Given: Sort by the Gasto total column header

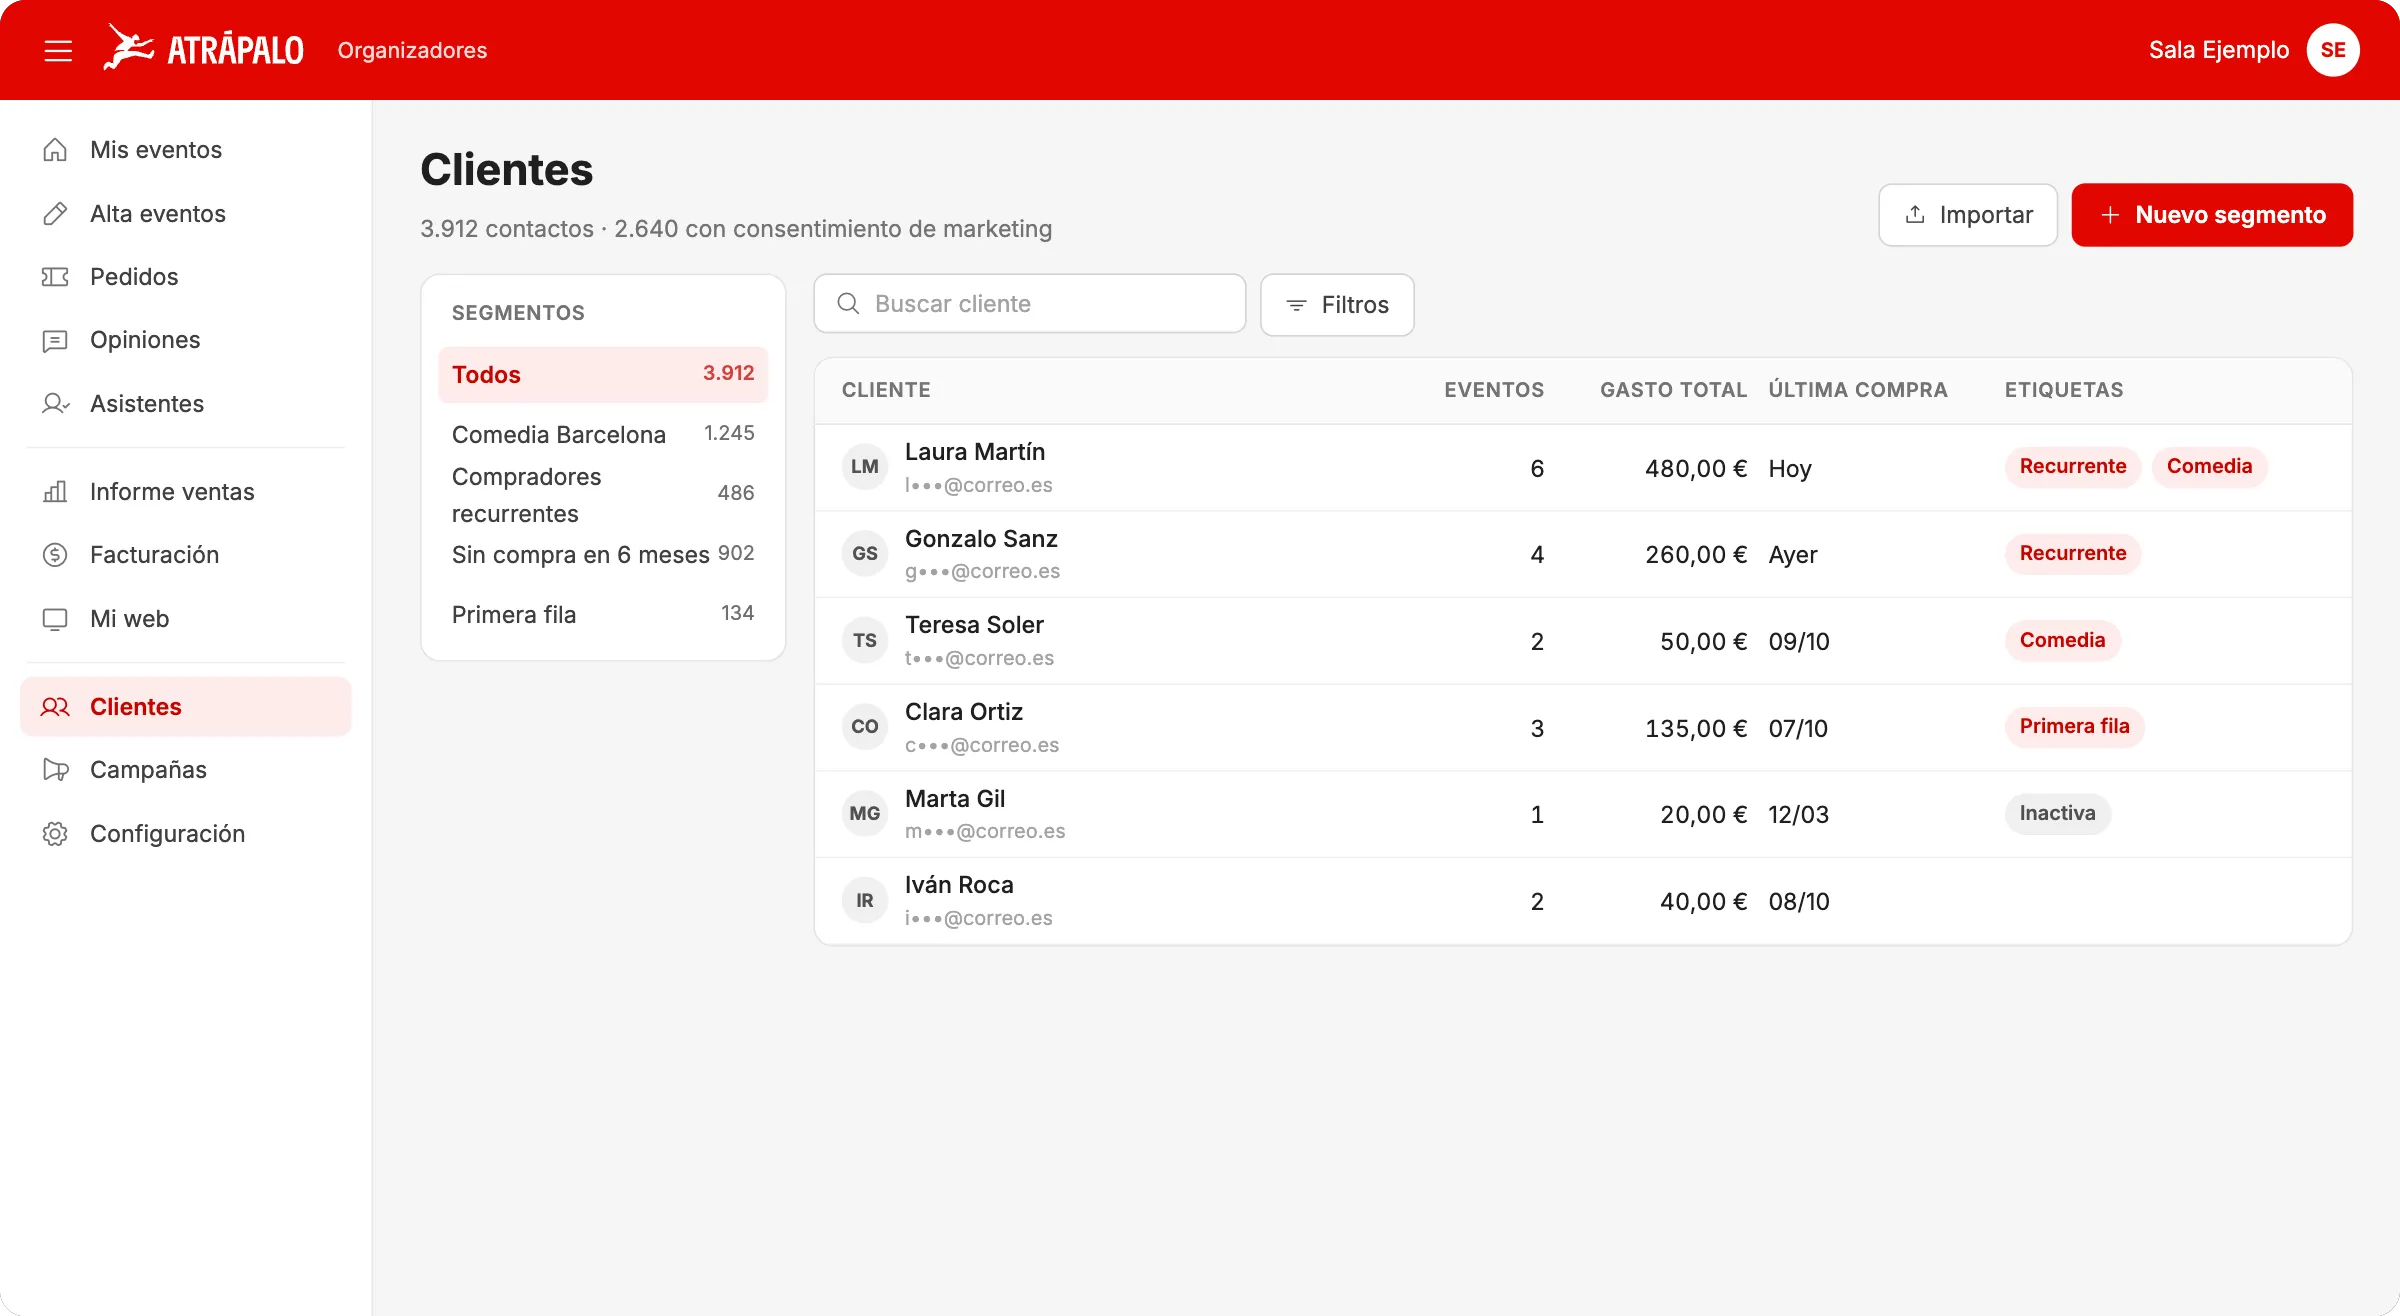Looking at the screenshot, I should coord(1673,390).
